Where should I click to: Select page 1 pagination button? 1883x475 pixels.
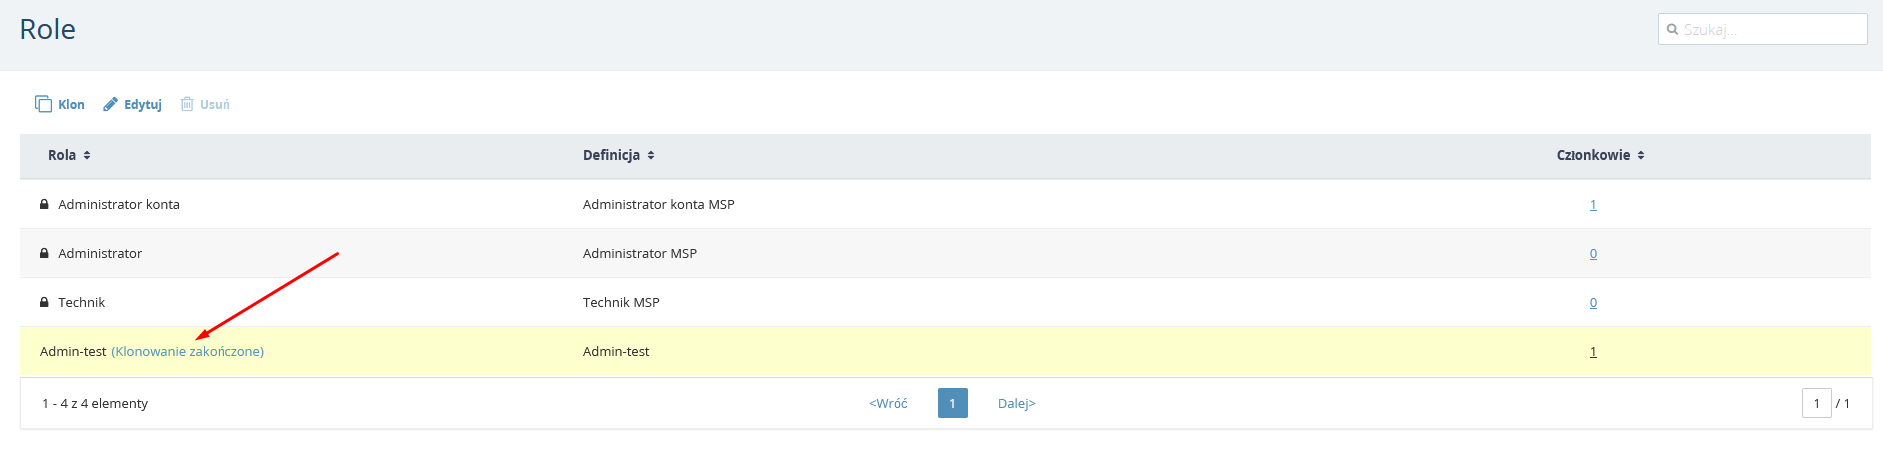[953, 403]
